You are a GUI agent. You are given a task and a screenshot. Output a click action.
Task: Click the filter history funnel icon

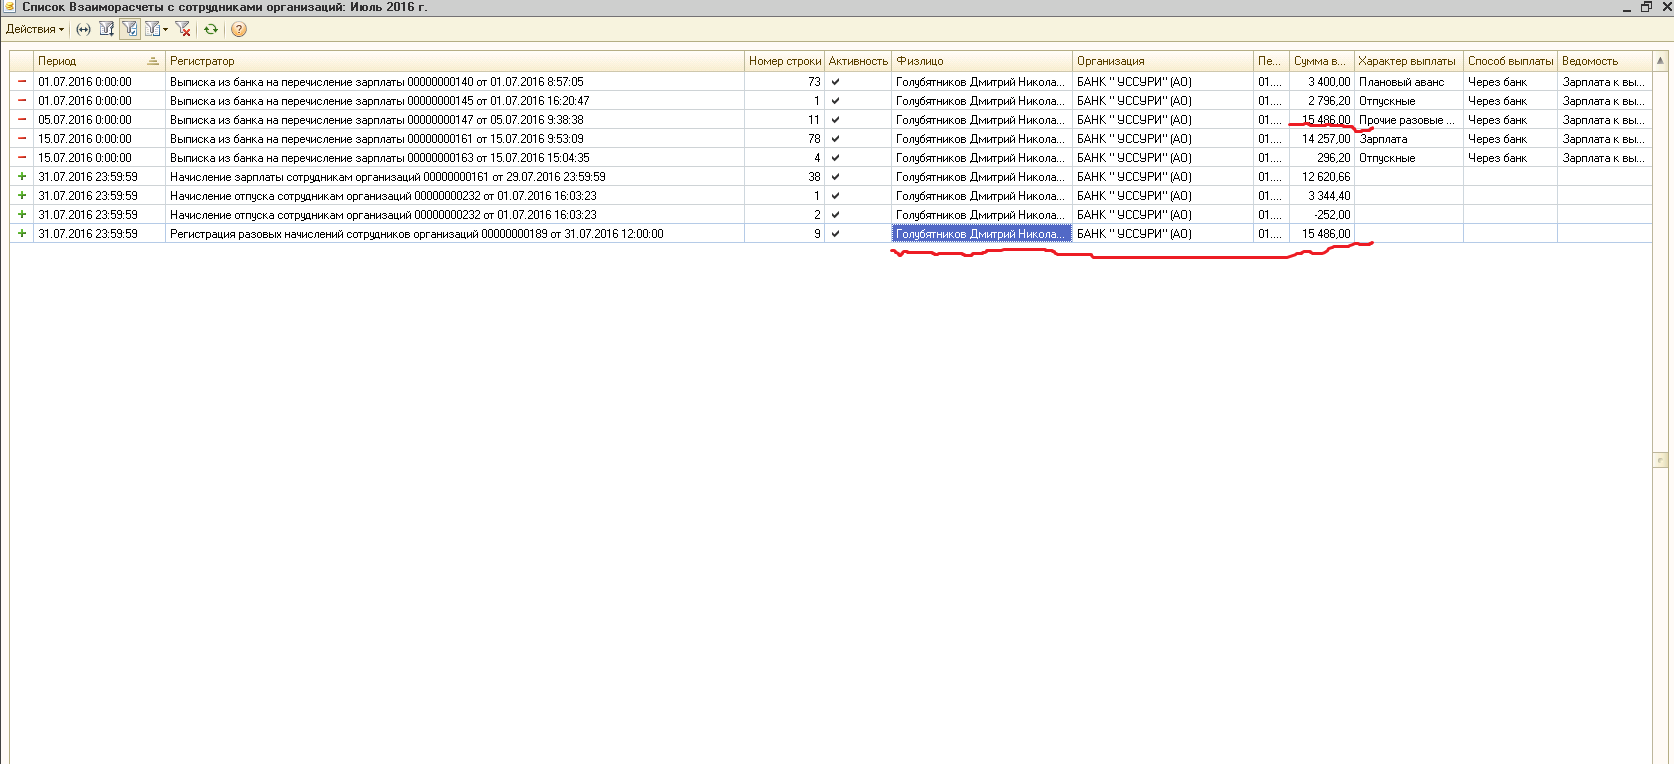[152, 29]
